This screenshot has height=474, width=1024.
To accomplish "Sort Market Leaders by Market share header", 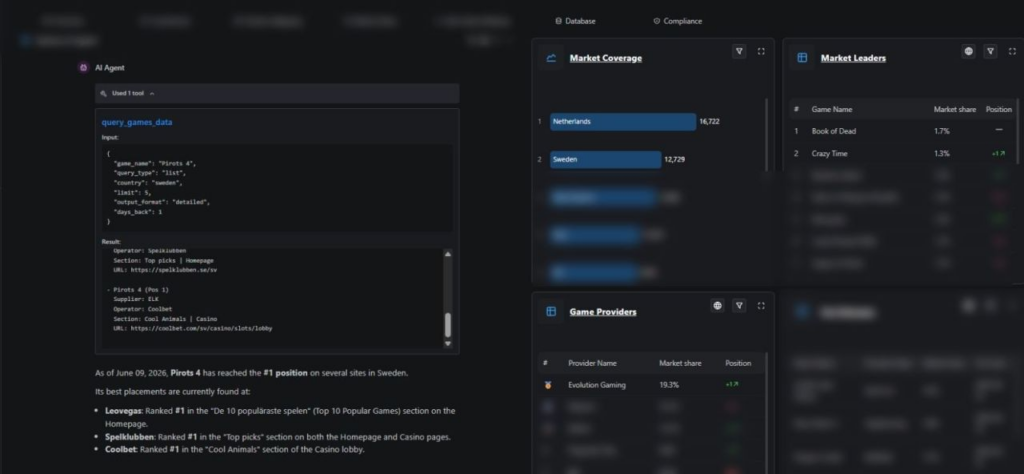I will [x=954, y=109].
